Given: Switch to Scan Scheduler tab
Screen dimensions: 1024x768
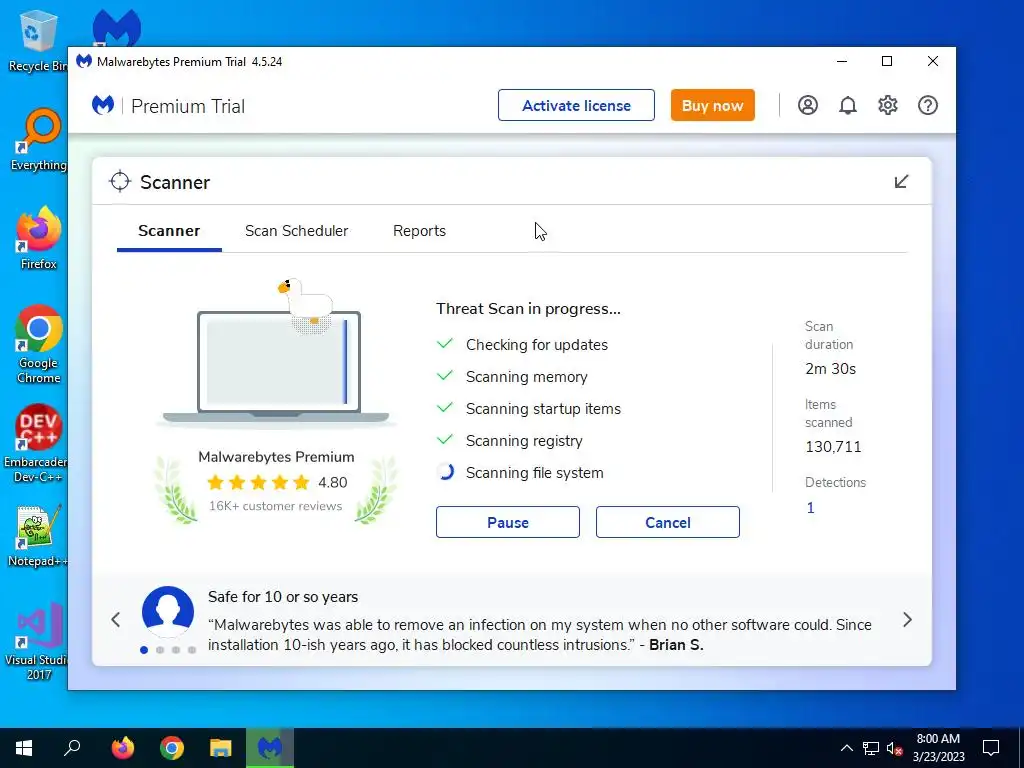Looking at the screenshot, I should [296, 231].
